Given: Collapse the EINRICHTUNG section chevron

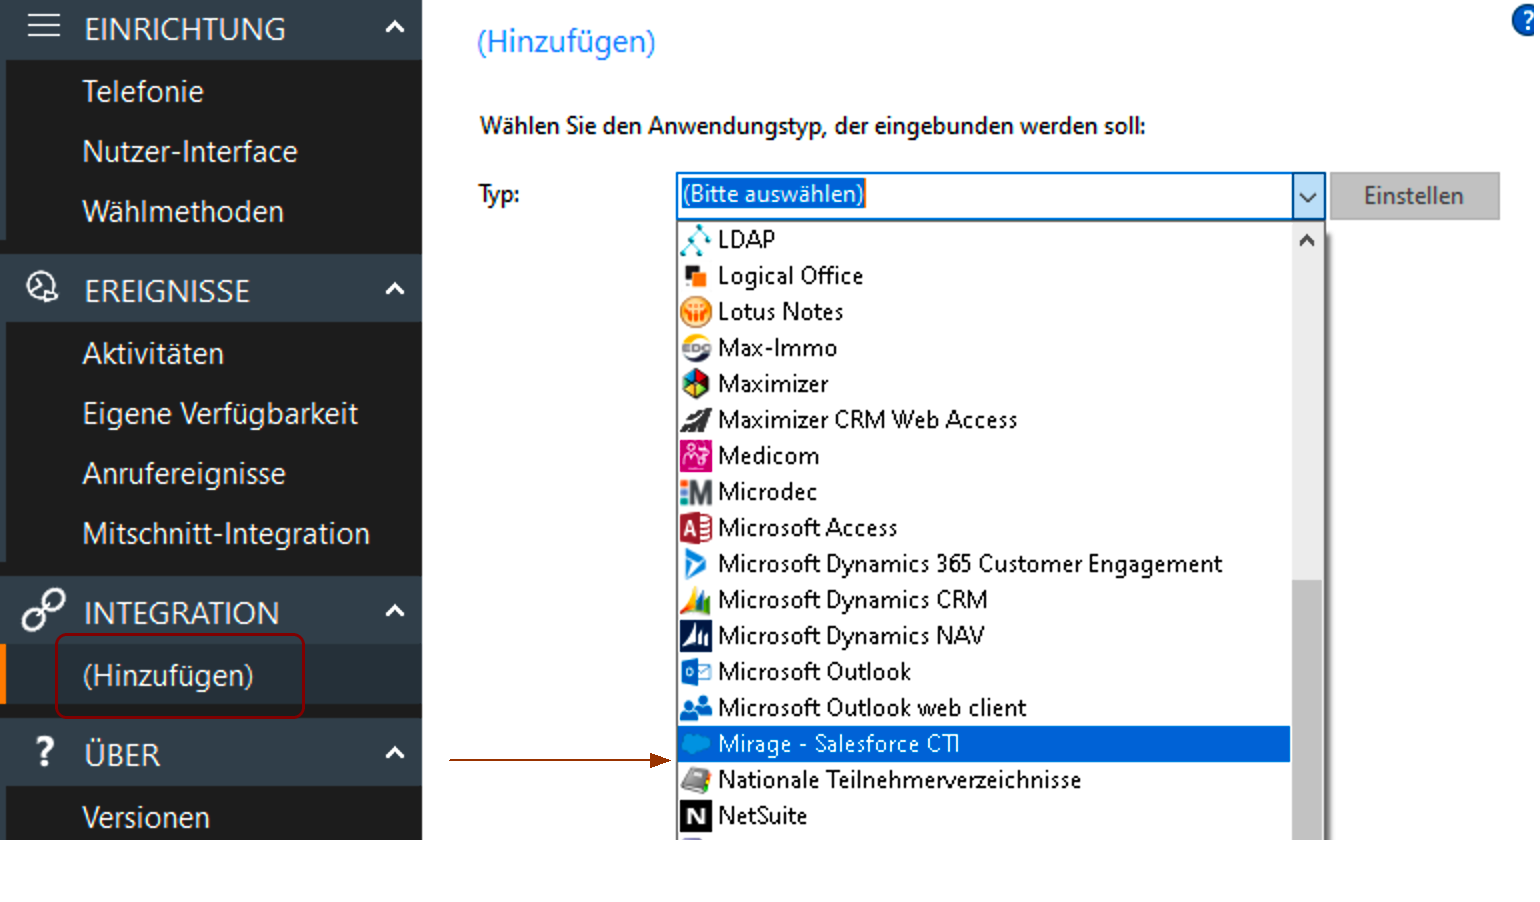Looking at the screenshot, I should pyautogui.click(x=395, y=27).
